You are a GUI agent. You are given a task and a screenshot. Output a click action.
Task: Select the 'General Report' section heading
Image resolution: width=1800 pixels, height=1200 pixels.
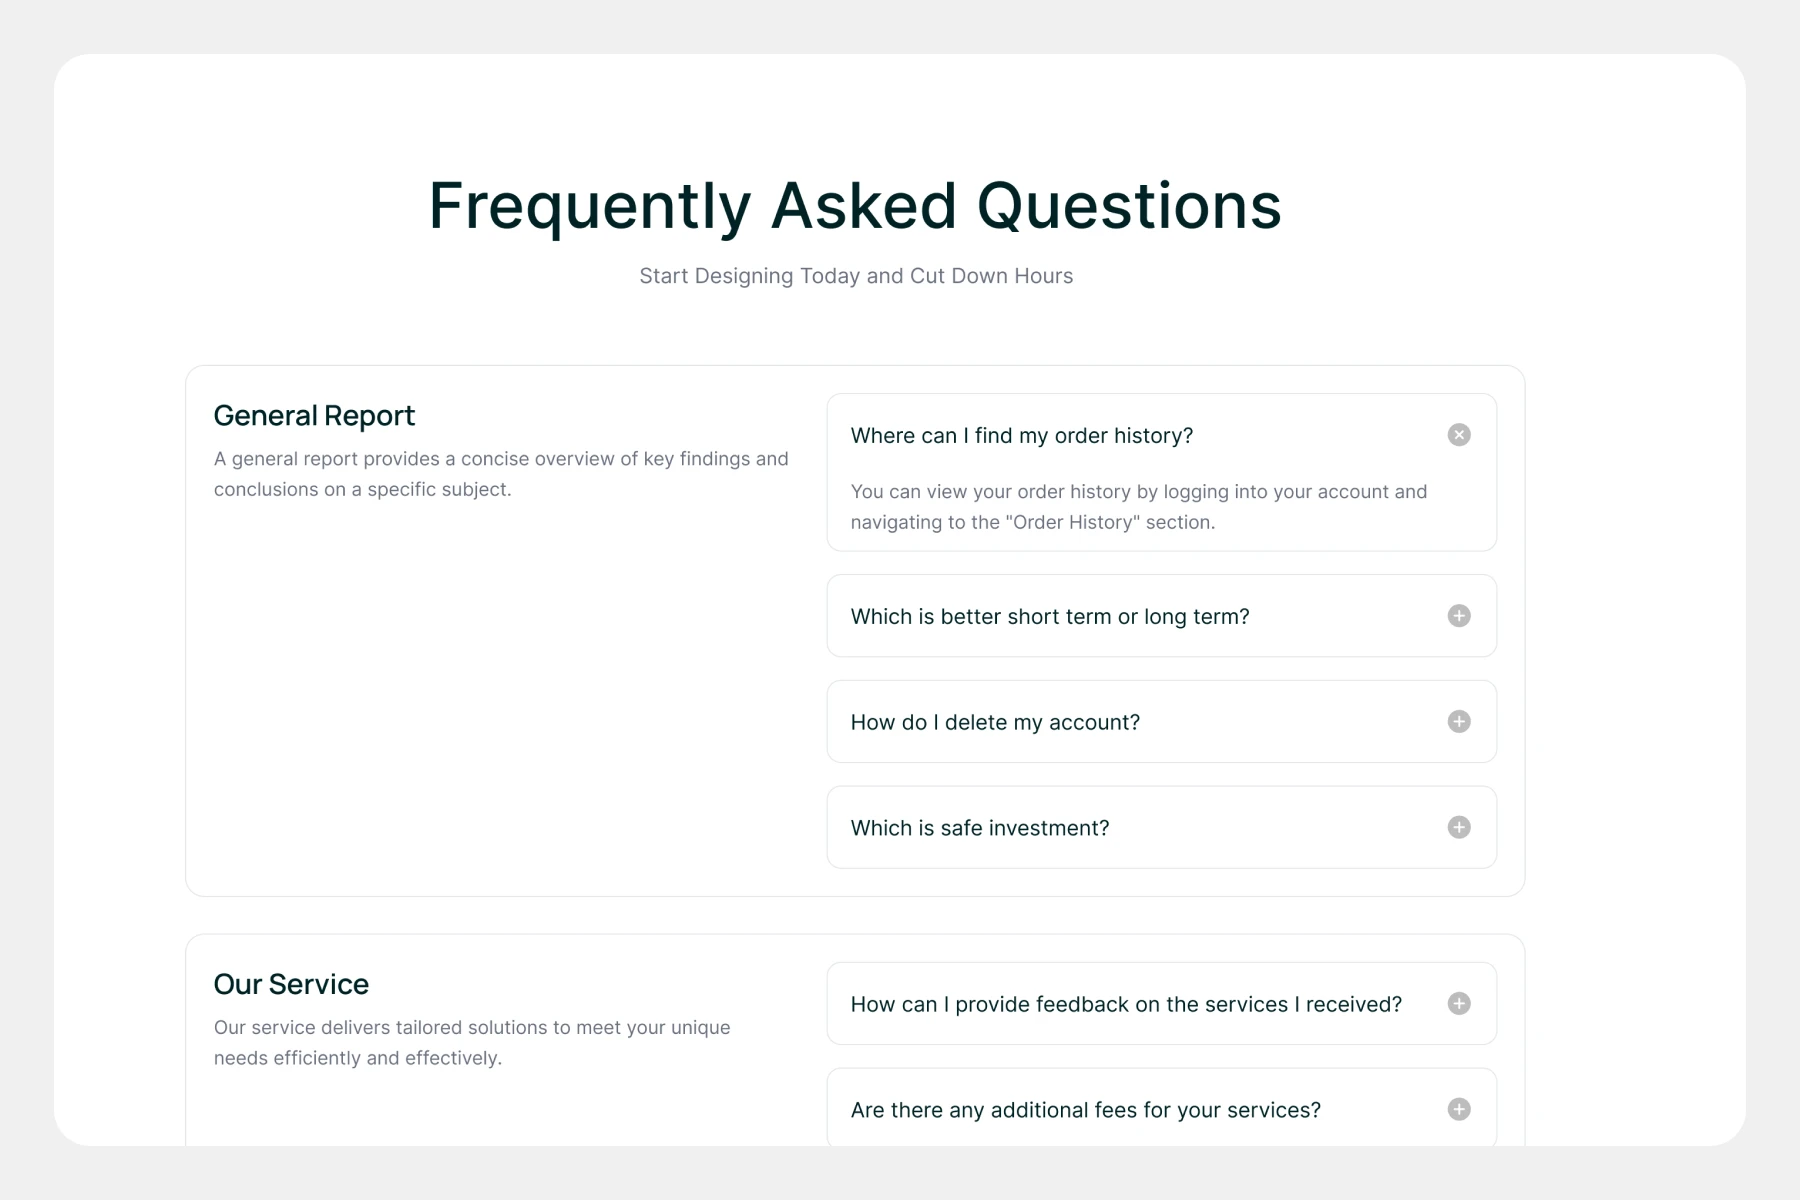tap(314, 416)
